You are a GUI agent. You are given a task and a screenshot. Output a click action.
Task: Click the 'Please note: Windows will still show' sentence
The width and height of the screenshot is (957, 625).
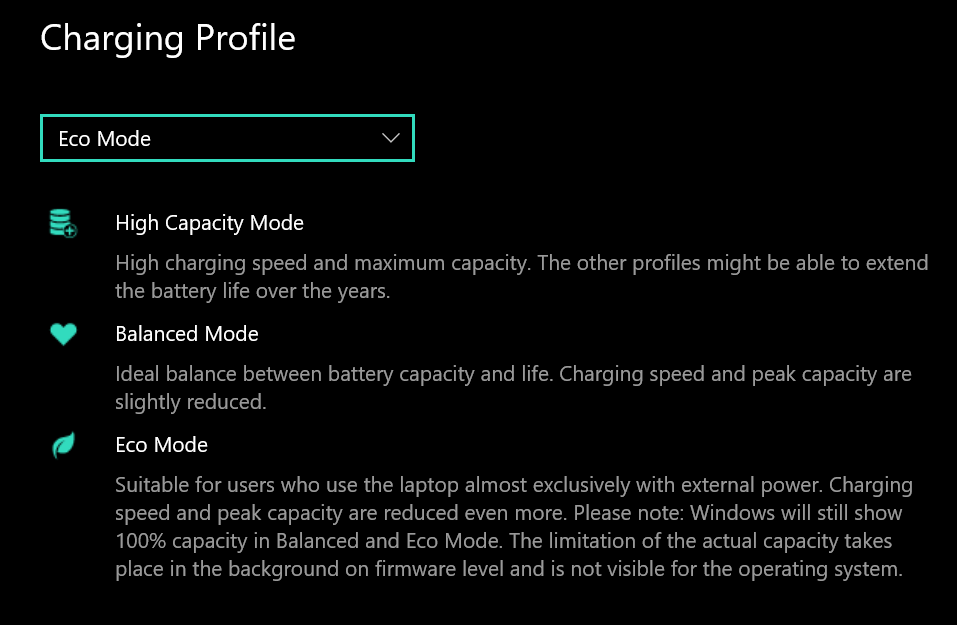(737, 513)
